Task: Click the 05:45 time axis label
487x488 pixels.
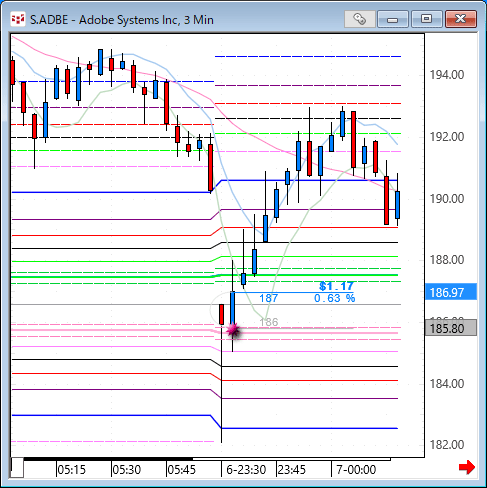Action: (182, 470)
